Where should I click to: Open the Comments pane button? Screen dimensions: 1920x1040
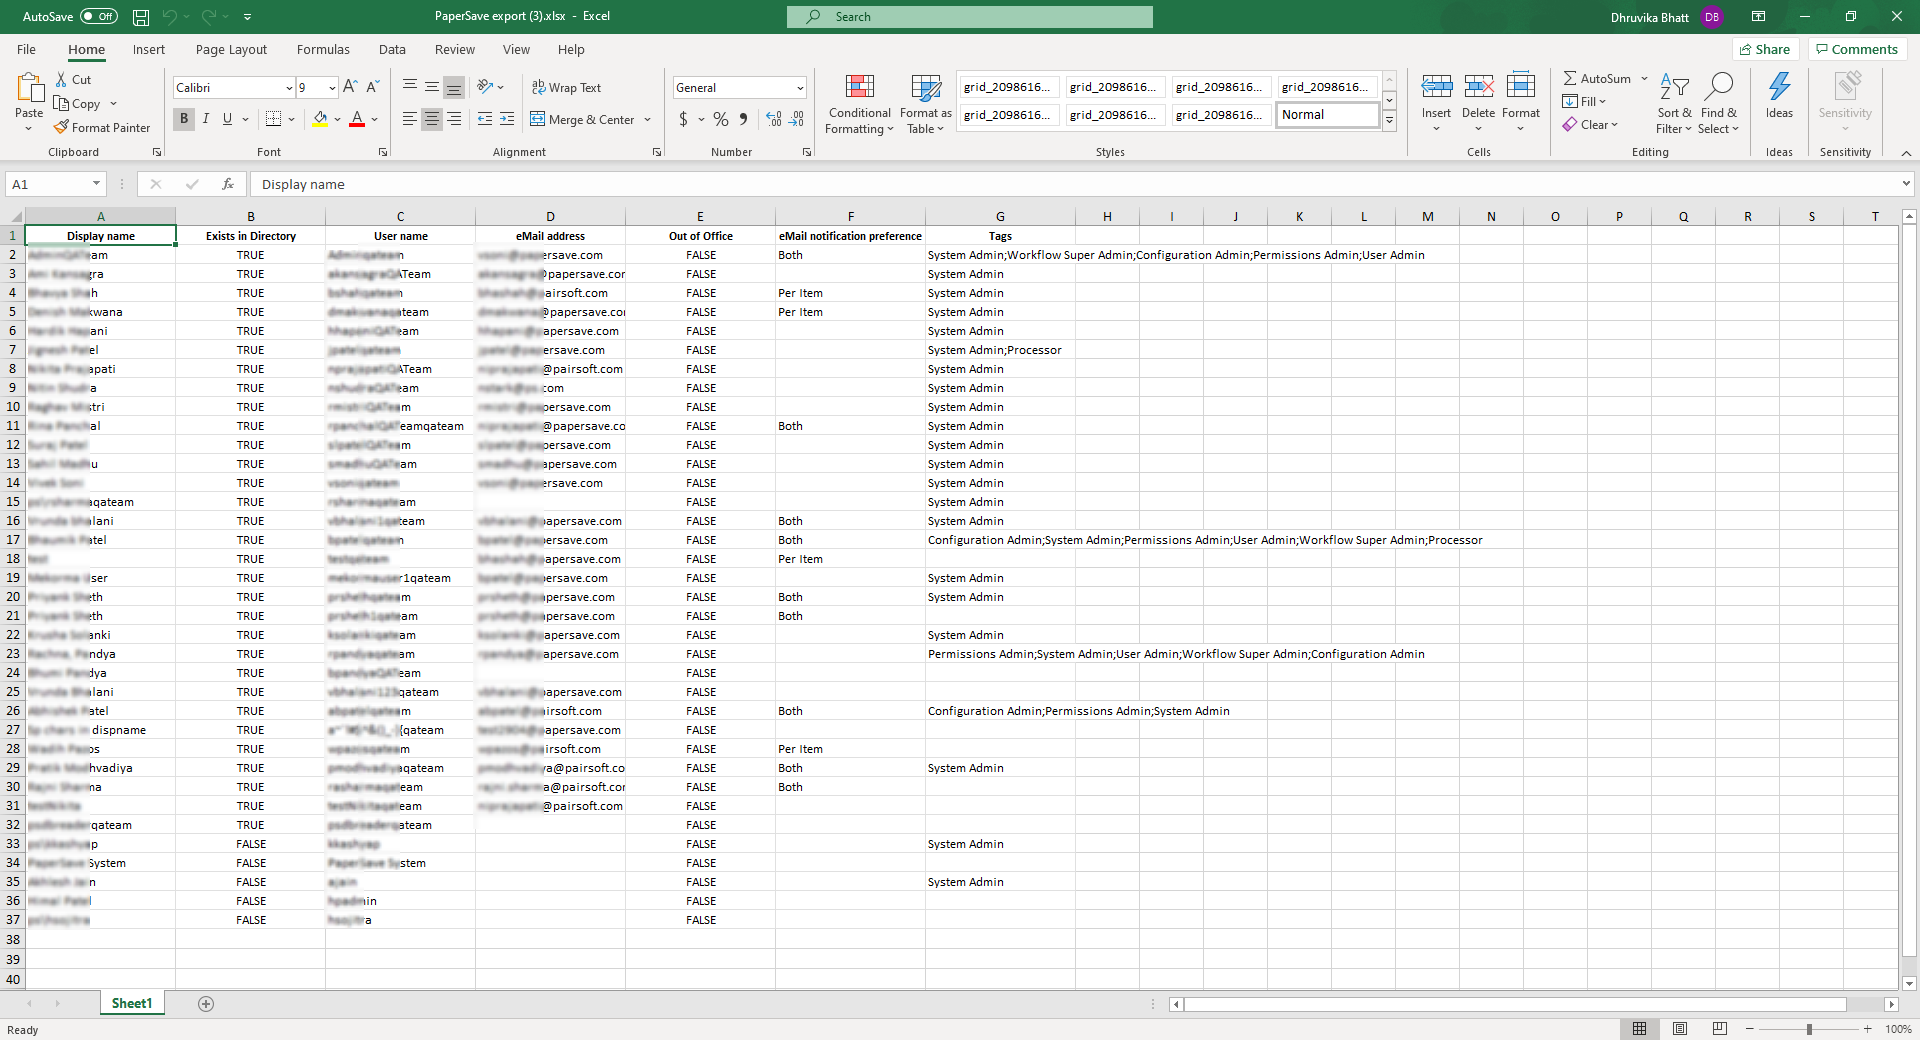tap(1856, 50)
